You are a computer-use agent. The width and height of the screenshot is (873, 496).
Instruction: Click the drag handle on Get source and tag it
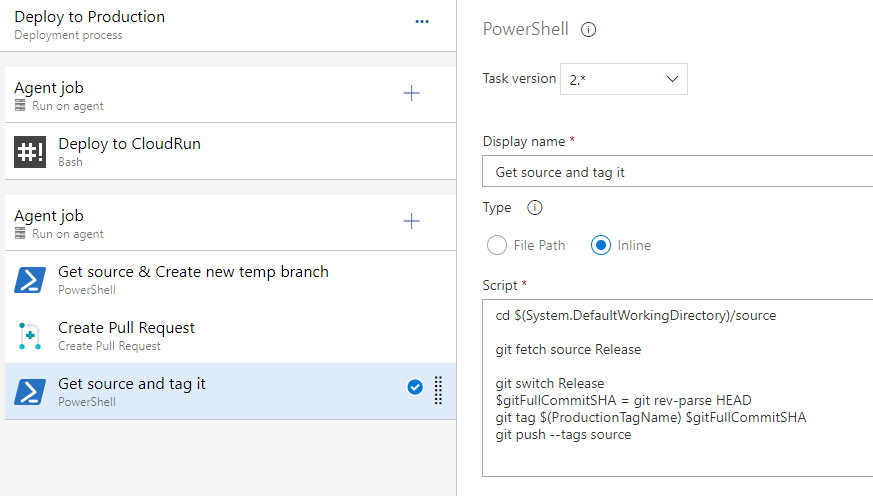coord(438,390)
